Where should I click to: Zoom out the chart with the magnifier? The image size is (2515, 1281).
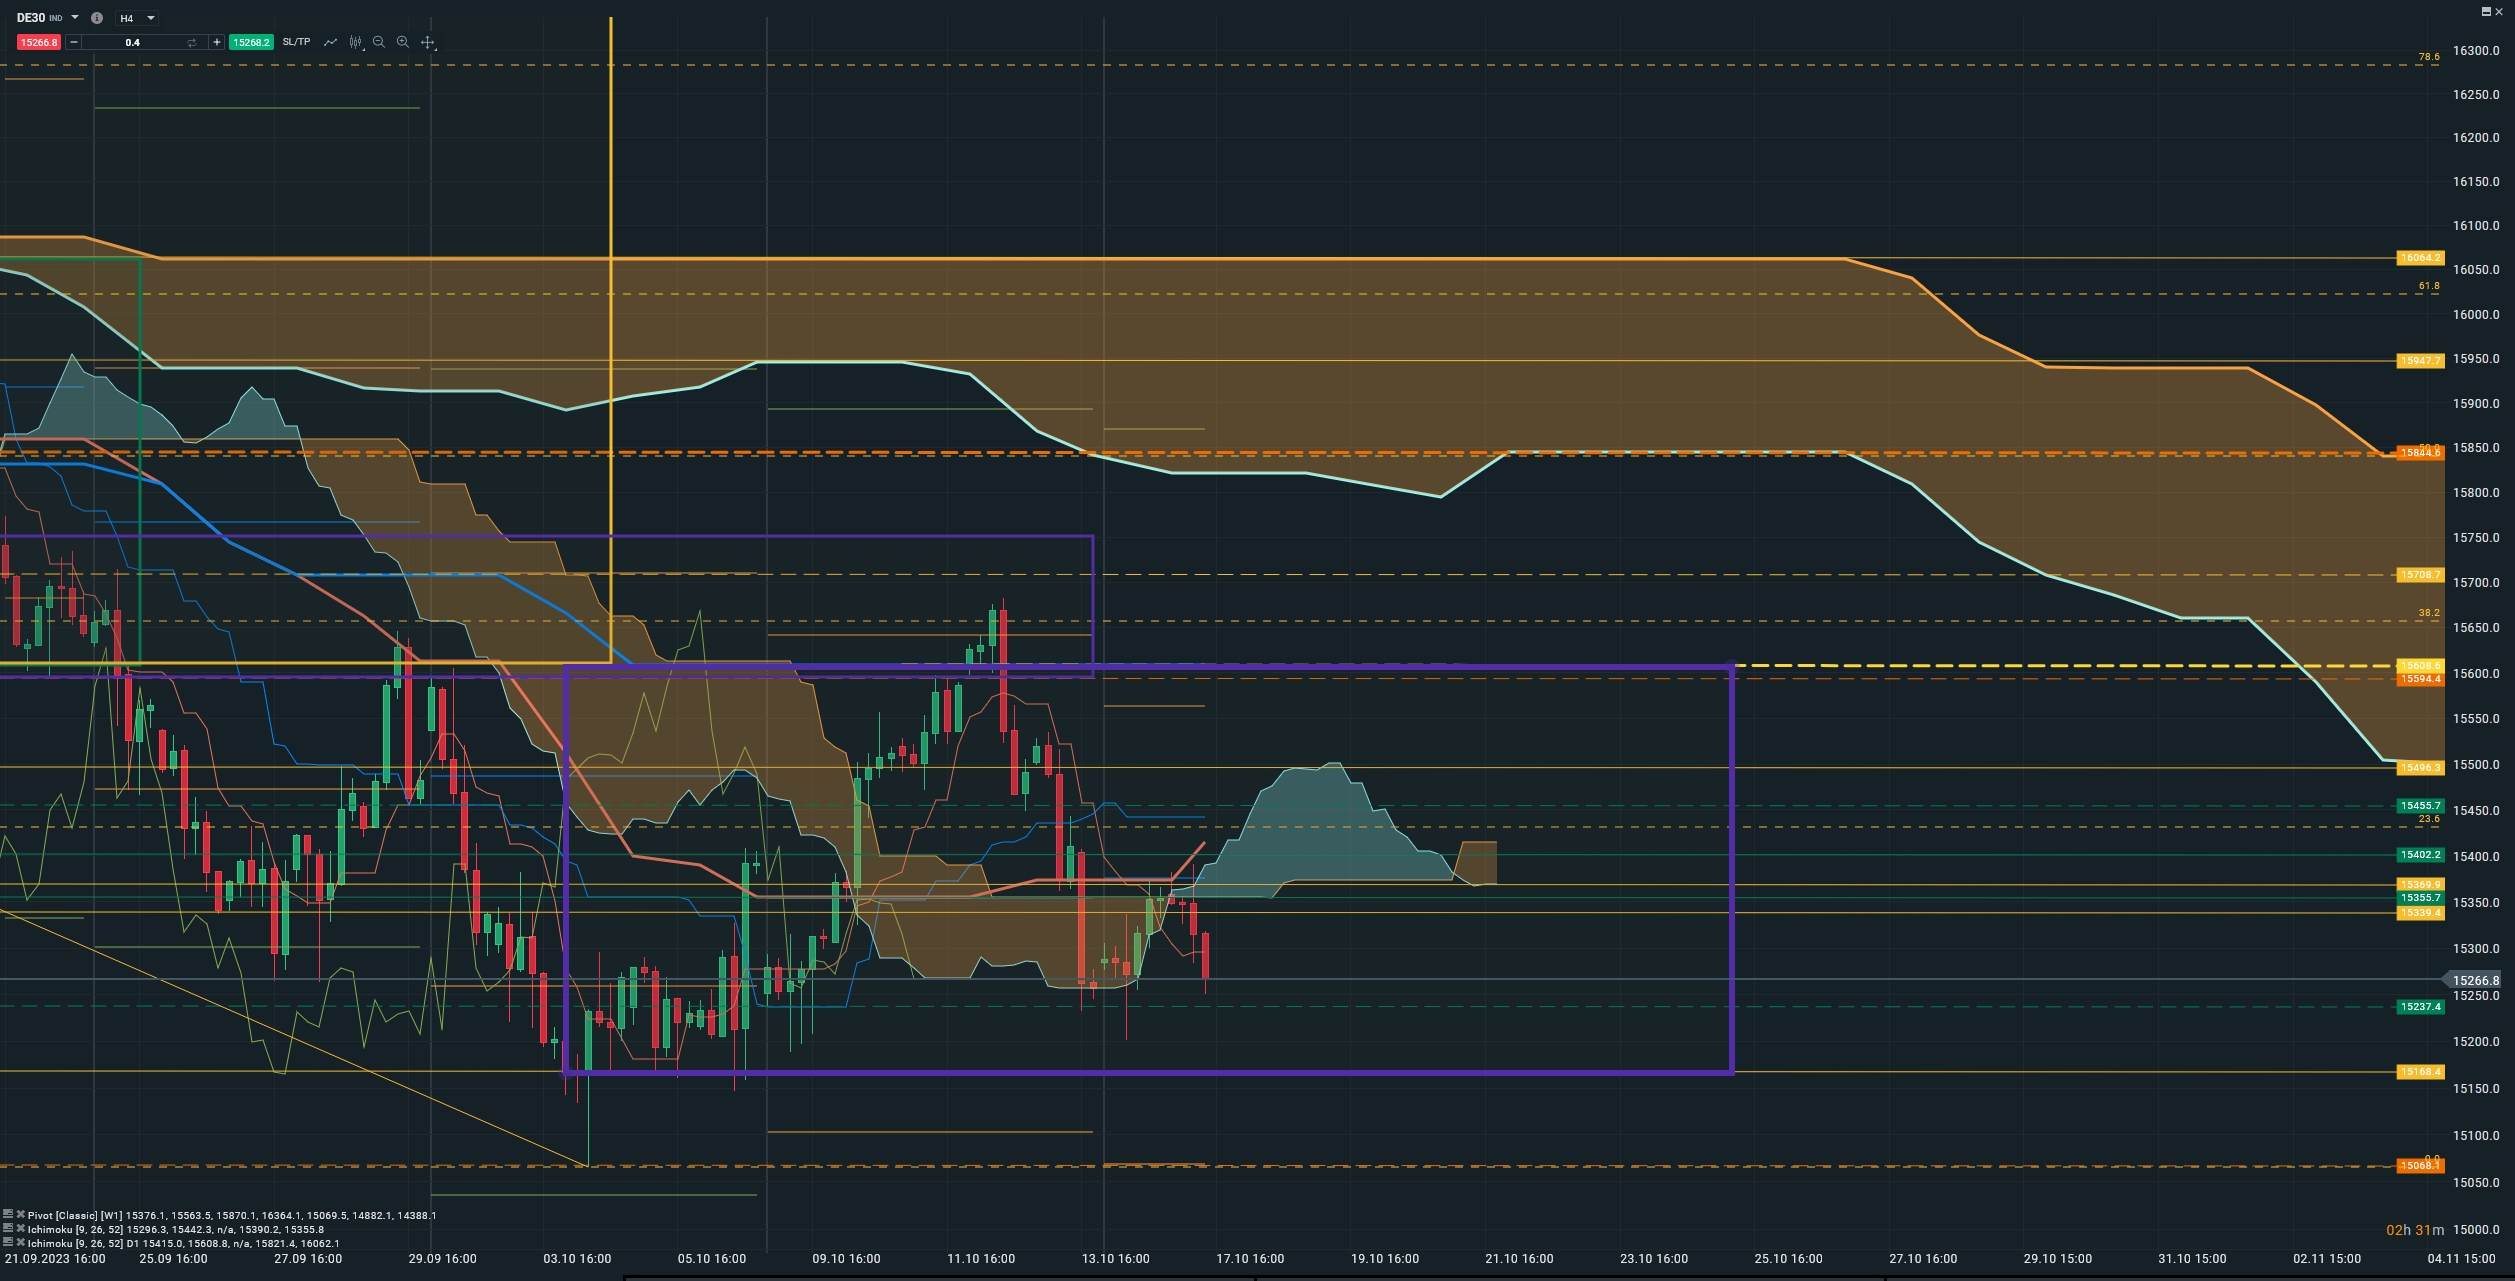[x=379, y=42]
